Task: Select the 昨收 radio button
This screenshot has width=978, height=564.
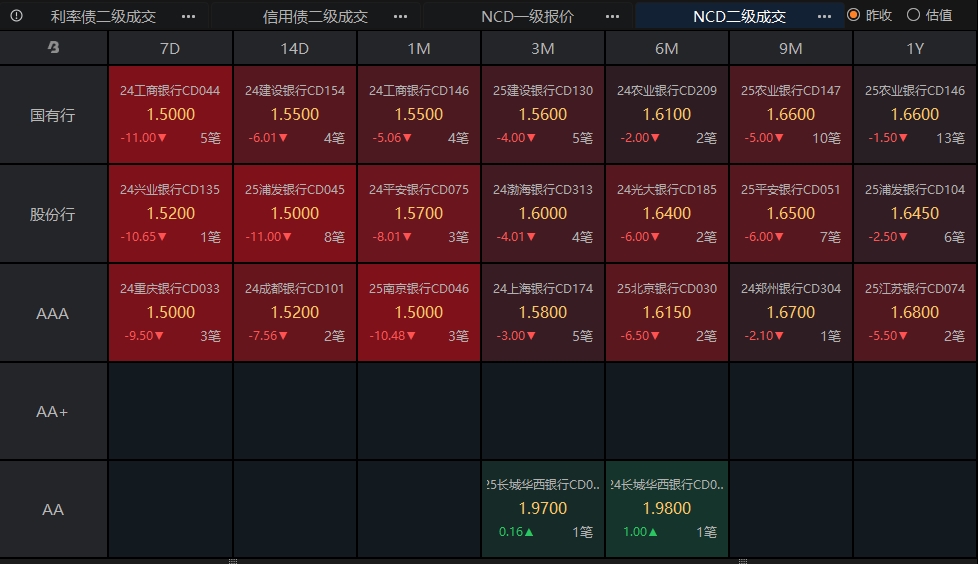Action: tap(853, 15)
